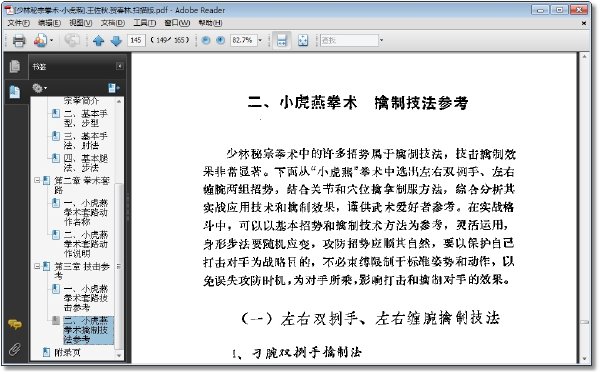Open the find box dropdown arrow
Image resolution: width=600 pixels, height=374 pixels.
(x=381, y=40)
